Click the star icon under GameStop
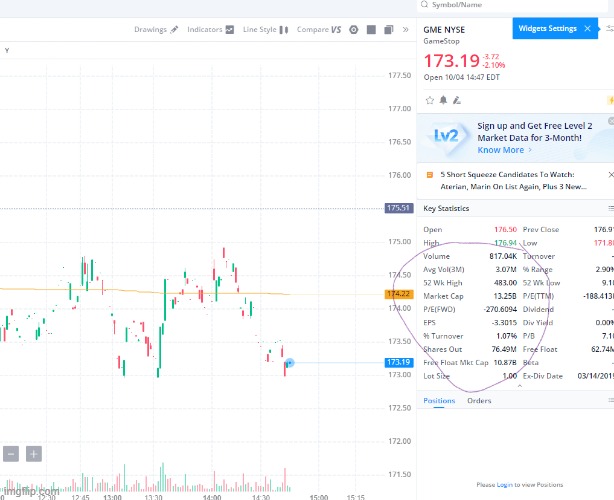The height and width of the screenshot is (500, 614). click(x=430, y=100)
